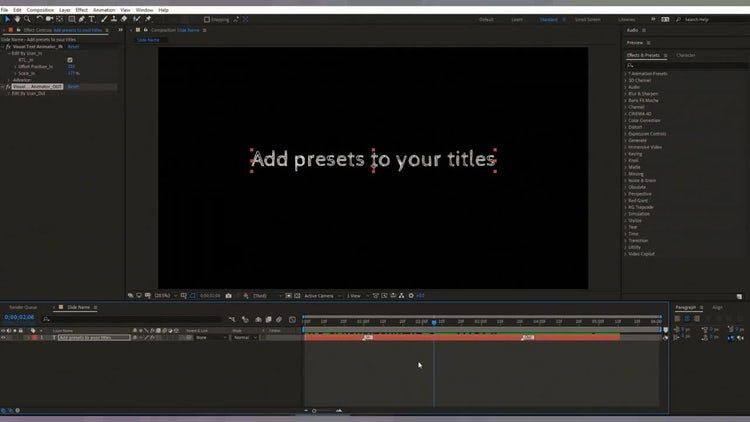750x422 pixels.
Task: Reset the Visual Text Animator_IN effect
Action: [x=73, y=46]
